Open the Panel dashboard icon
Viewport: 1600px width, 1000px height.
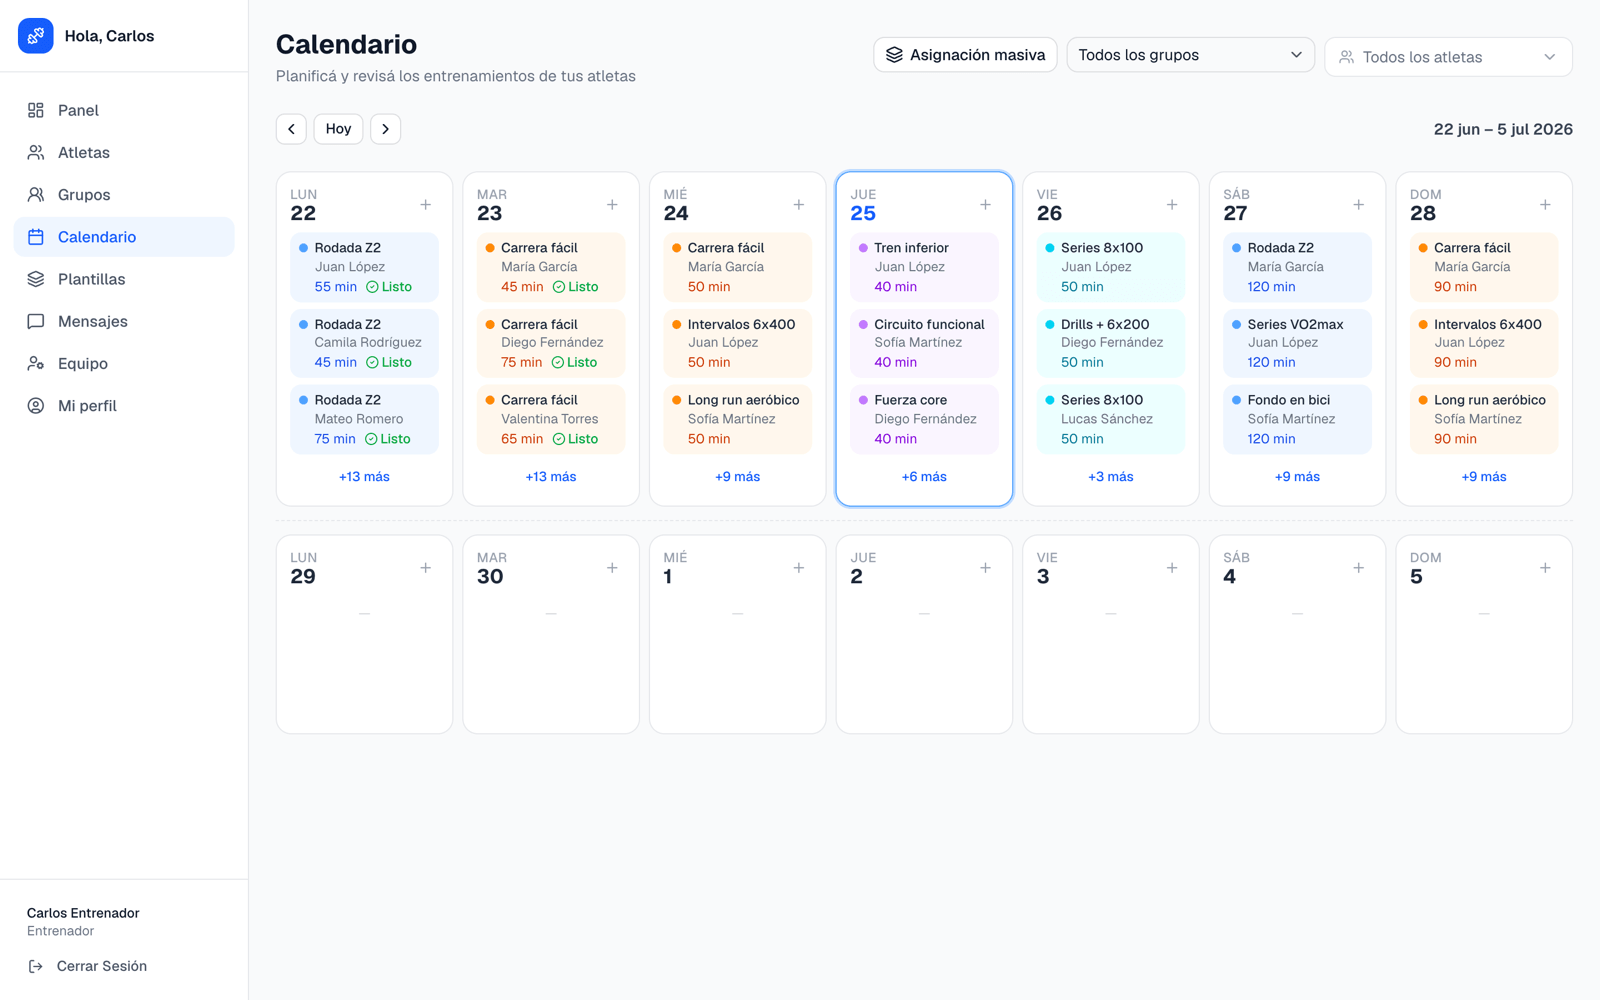36,110
